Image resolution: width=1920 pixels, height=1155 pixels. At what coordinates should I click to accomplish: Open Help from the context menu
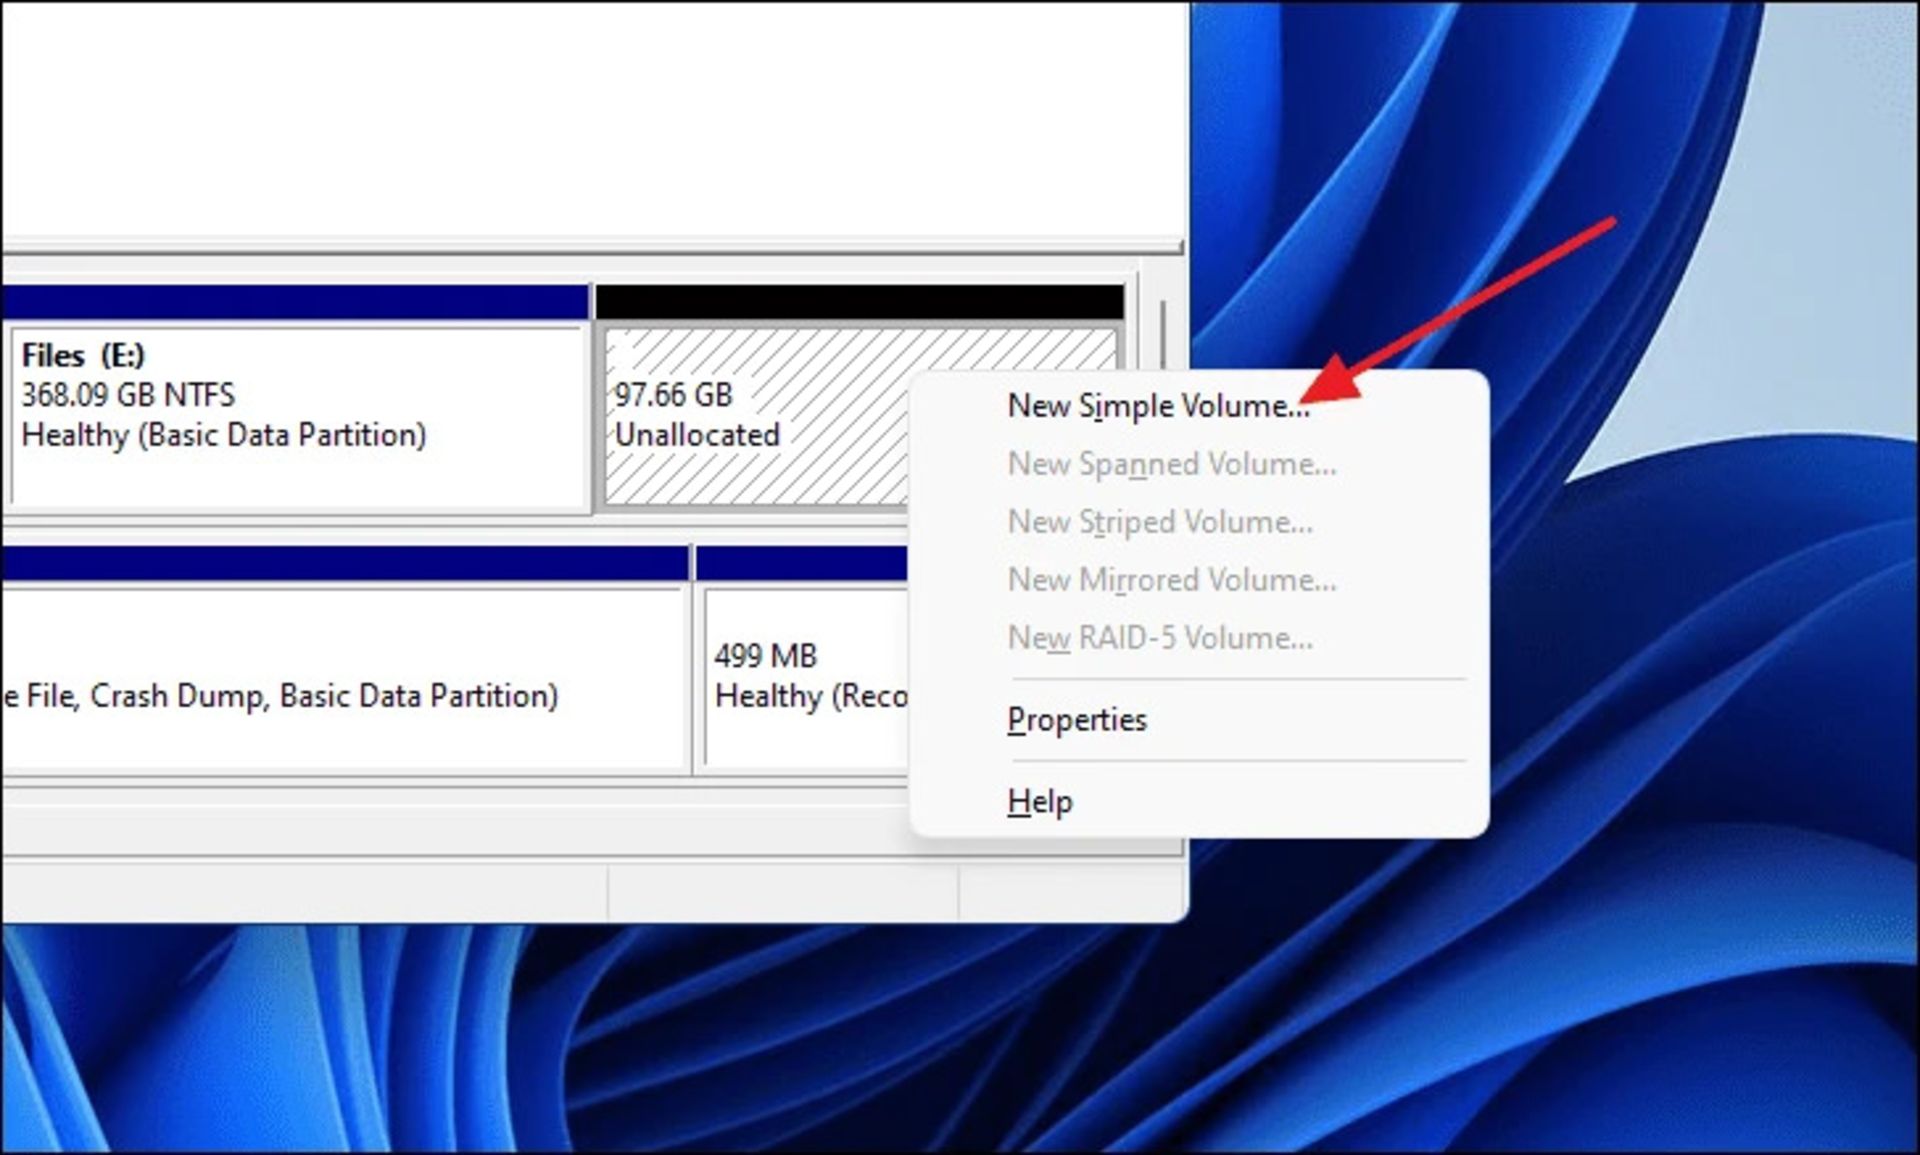[x=1040, y=802]
